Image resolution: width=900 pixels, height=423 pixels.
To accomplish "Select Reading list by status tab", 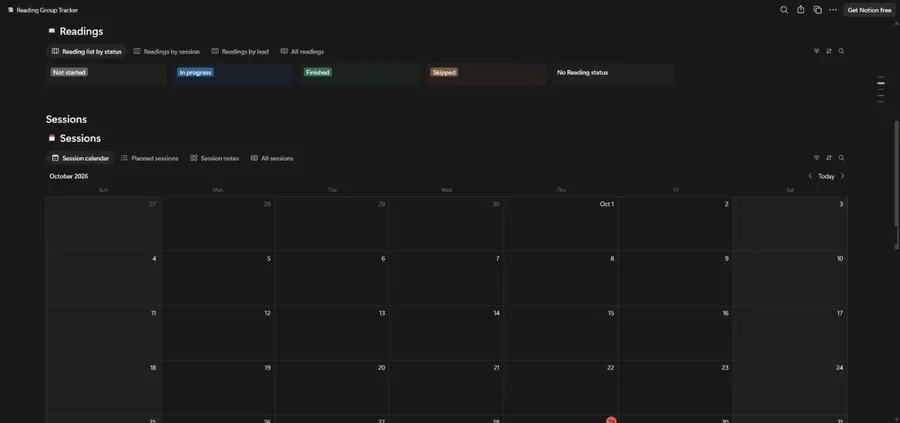I will pos(87,51).
